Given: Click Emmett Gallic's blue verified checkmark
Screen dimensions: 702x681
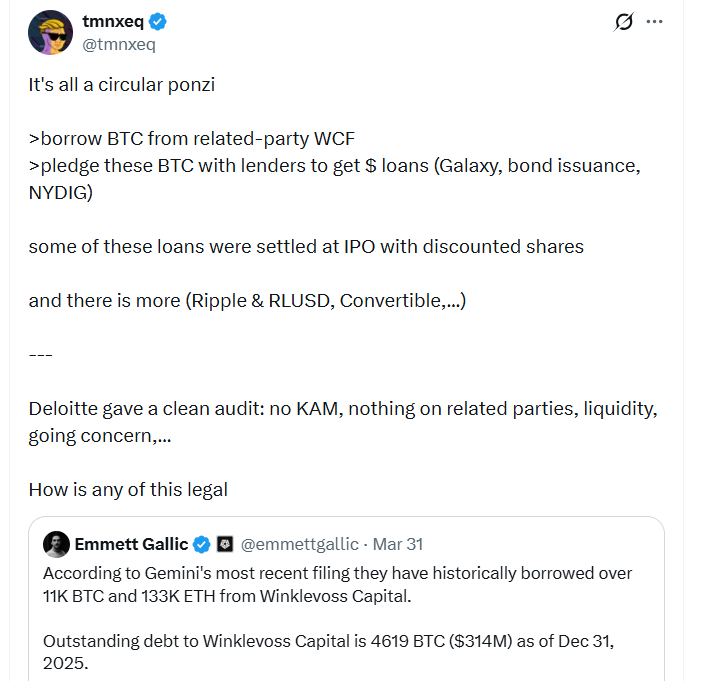Looking at the screenshot, I should point(201,544).
